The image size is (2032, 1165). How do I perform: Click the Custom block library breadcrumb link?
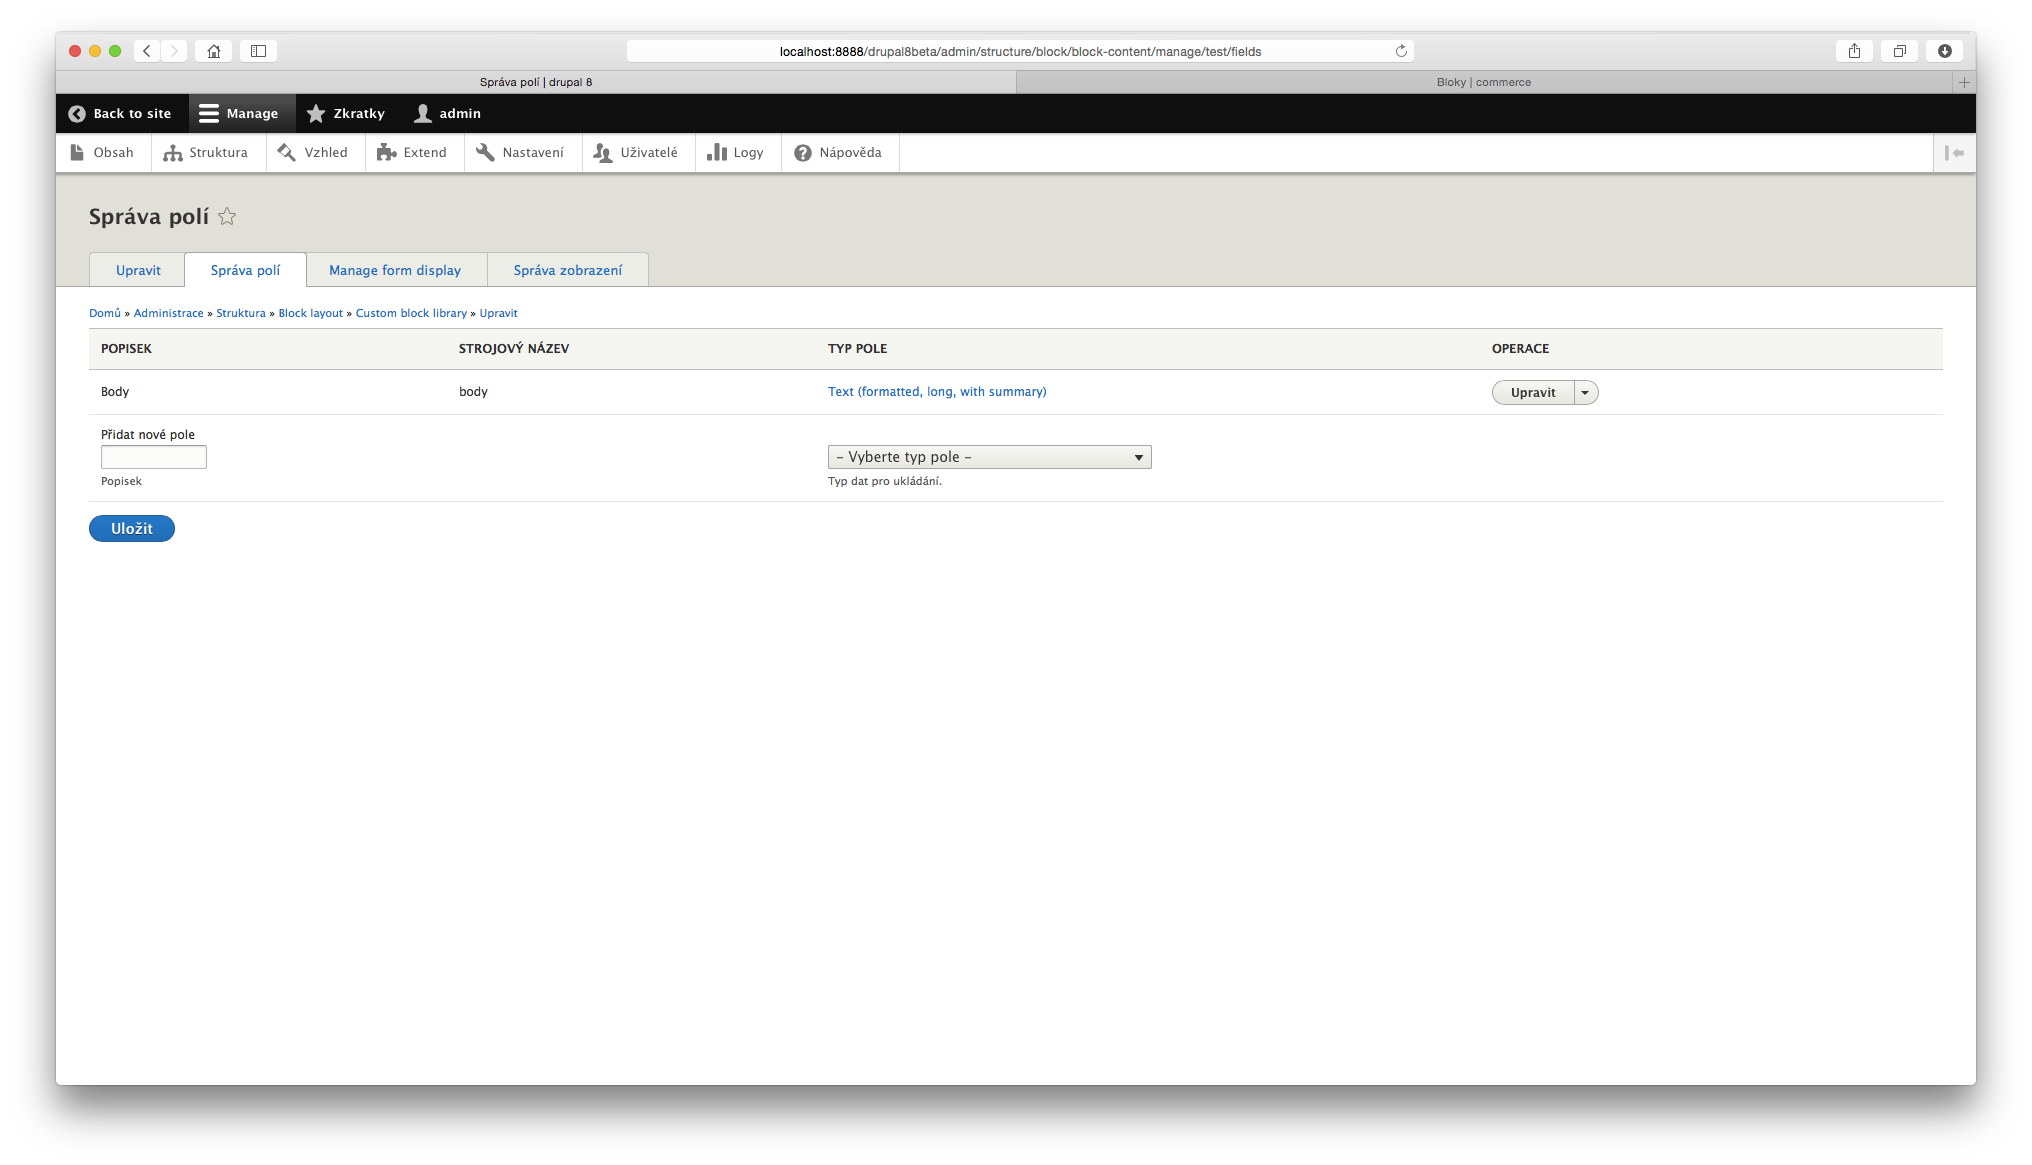409,313
